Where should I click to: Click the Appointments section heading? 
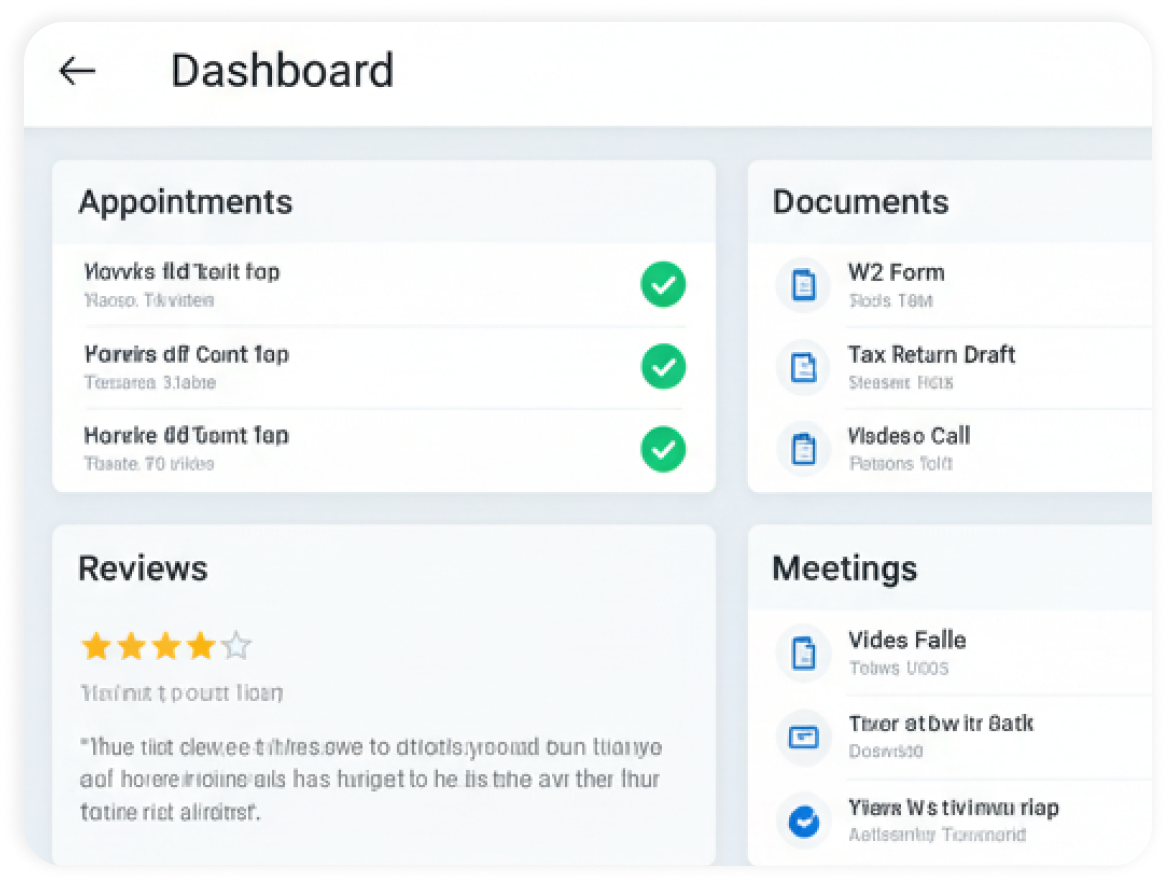(x=186, y=202)
